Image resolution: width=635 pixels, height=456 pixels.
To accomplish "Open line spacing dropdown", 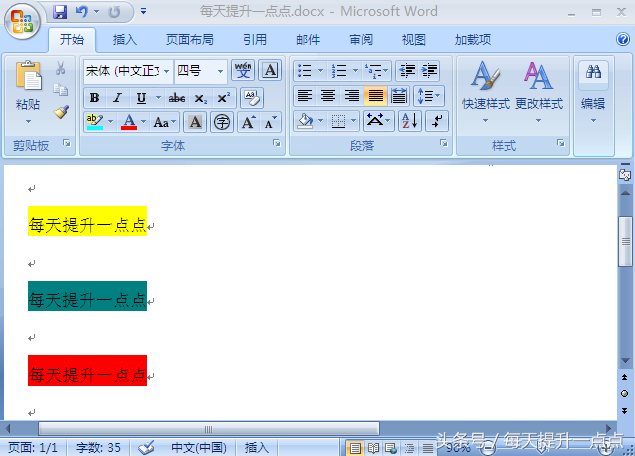I will [x=428, y=96].
